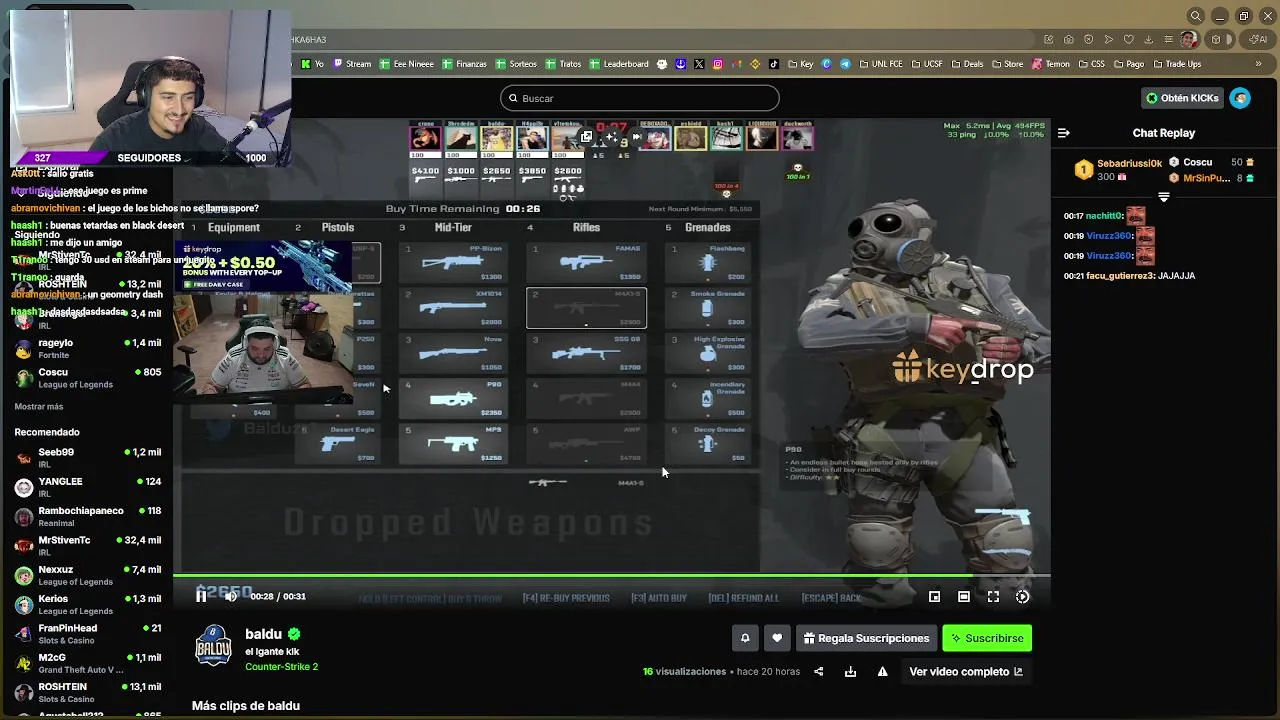Open Yo Kick bookmark
Viewport: 1280px width, 720px height.
[313, 64]
